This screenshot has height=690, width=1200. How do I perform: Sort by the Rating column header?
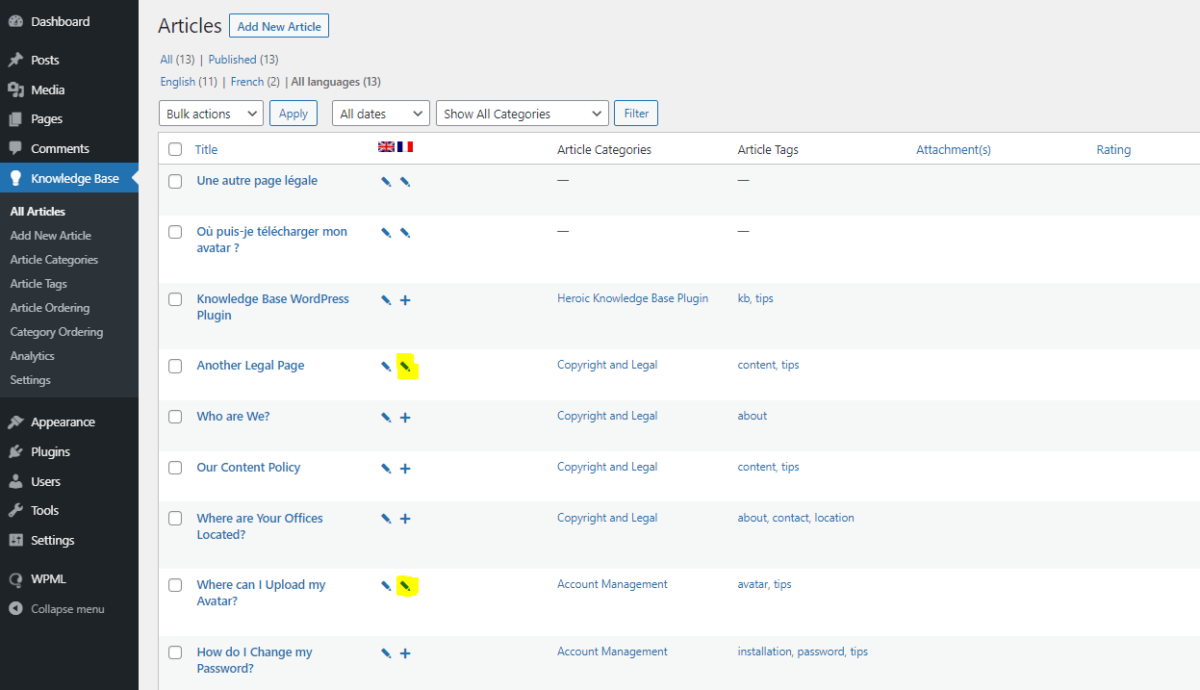(1113, 150)
